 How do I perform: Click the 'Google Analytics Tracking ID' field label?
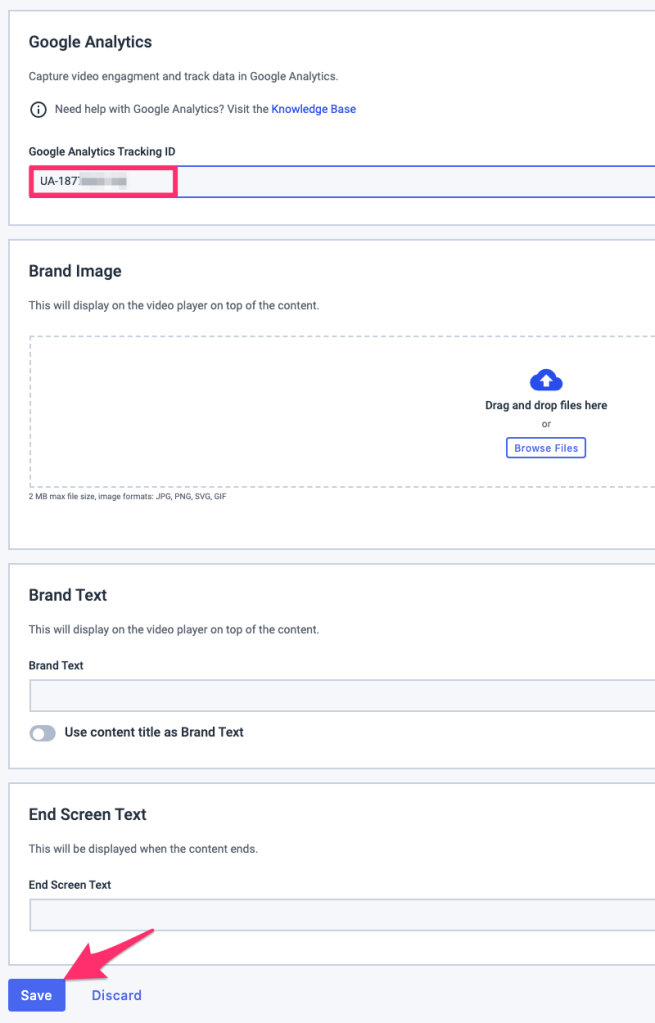[102, 151]
